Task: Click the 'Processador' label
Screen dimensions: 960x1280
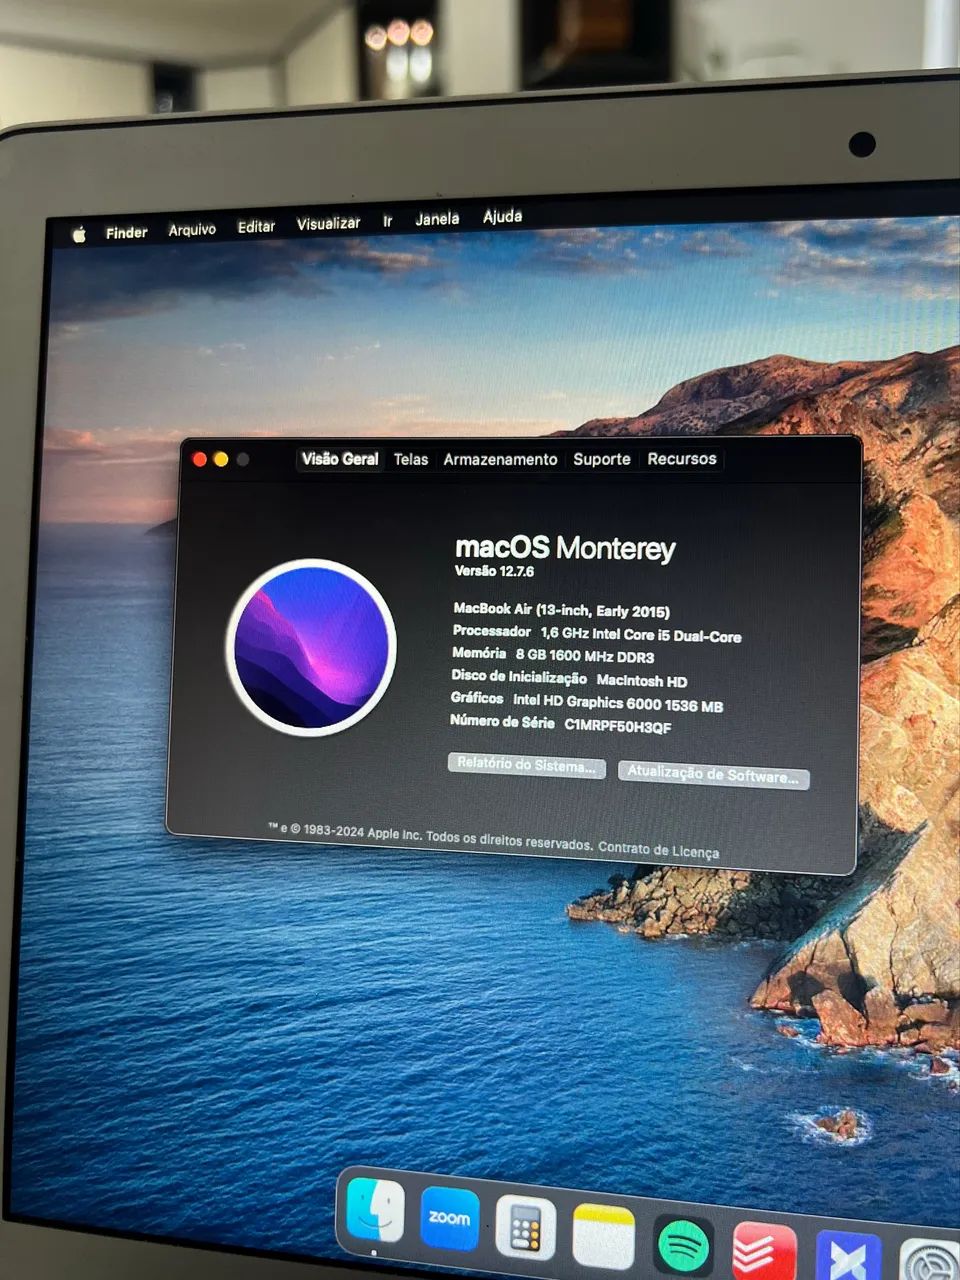Action: 492,631
